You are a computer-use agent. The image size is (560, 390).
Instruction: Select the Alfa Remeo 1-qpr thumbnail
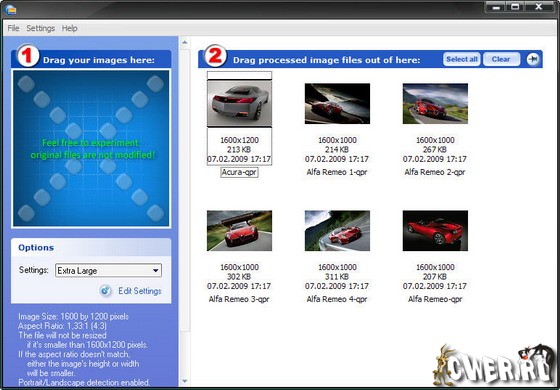click(x=337, y=104)
